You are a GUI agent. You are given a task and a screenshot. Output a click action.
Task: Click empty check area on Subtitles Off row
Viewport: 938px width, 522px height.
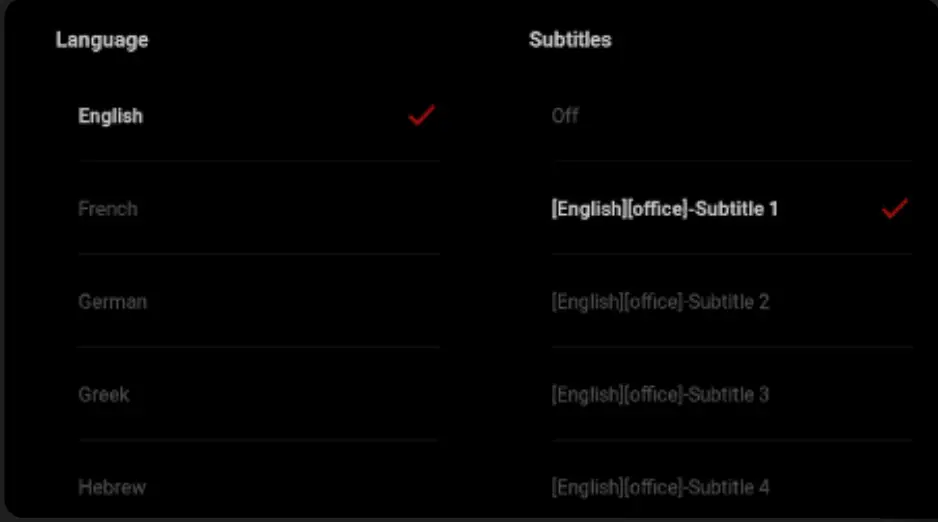(895, 116)
